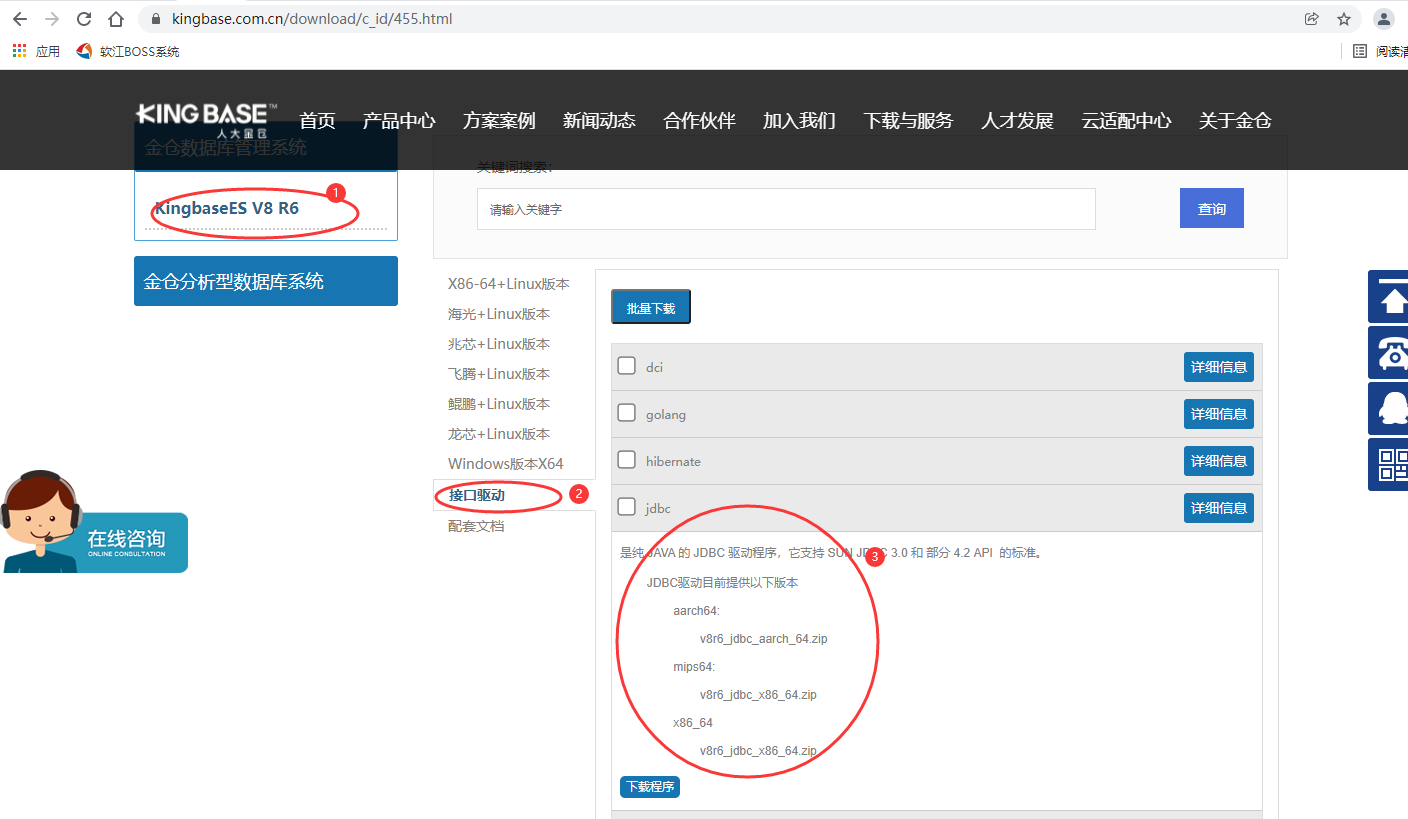Check the hibernate package checkbox
Screen dimensions: 1408x819
[x=627, y=460]
